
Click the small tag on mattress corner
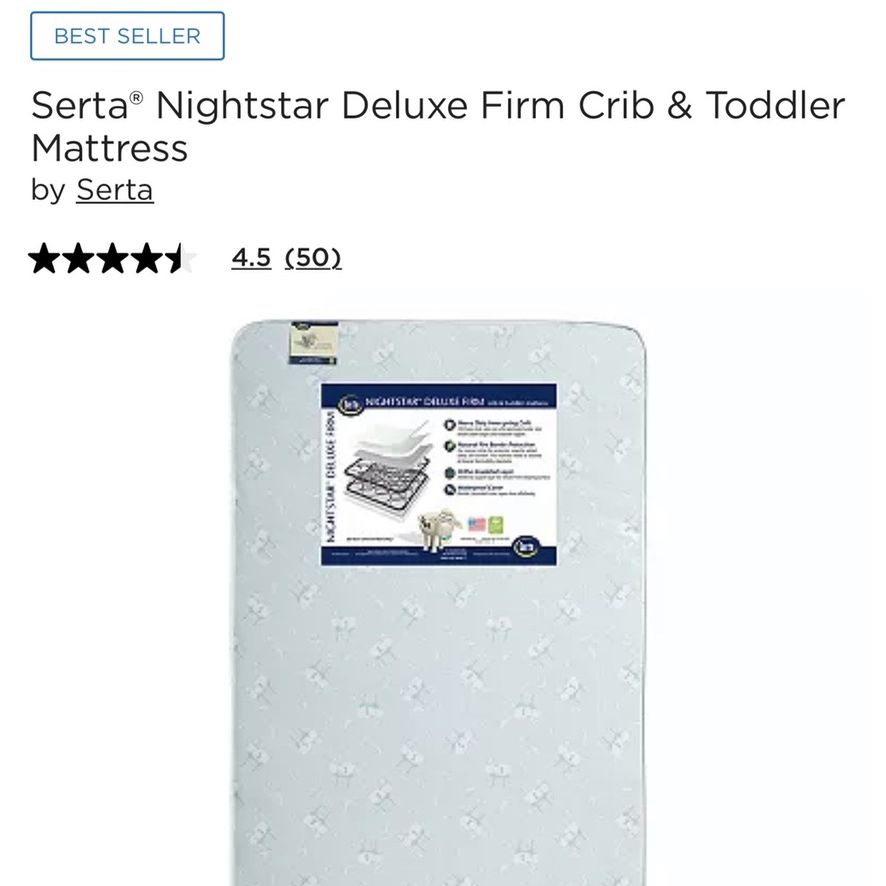(314, 343)
